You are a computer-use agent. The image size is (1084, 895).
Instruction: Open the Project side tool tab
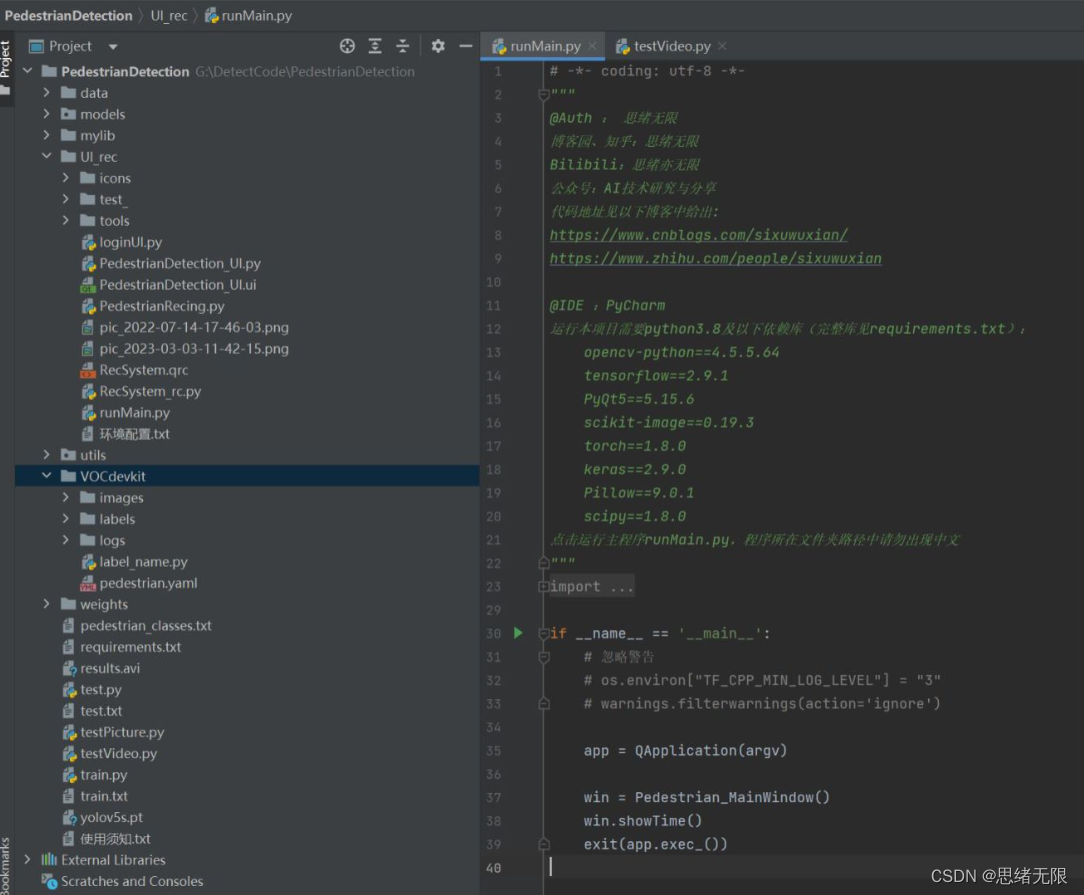(x=6, y=67)
